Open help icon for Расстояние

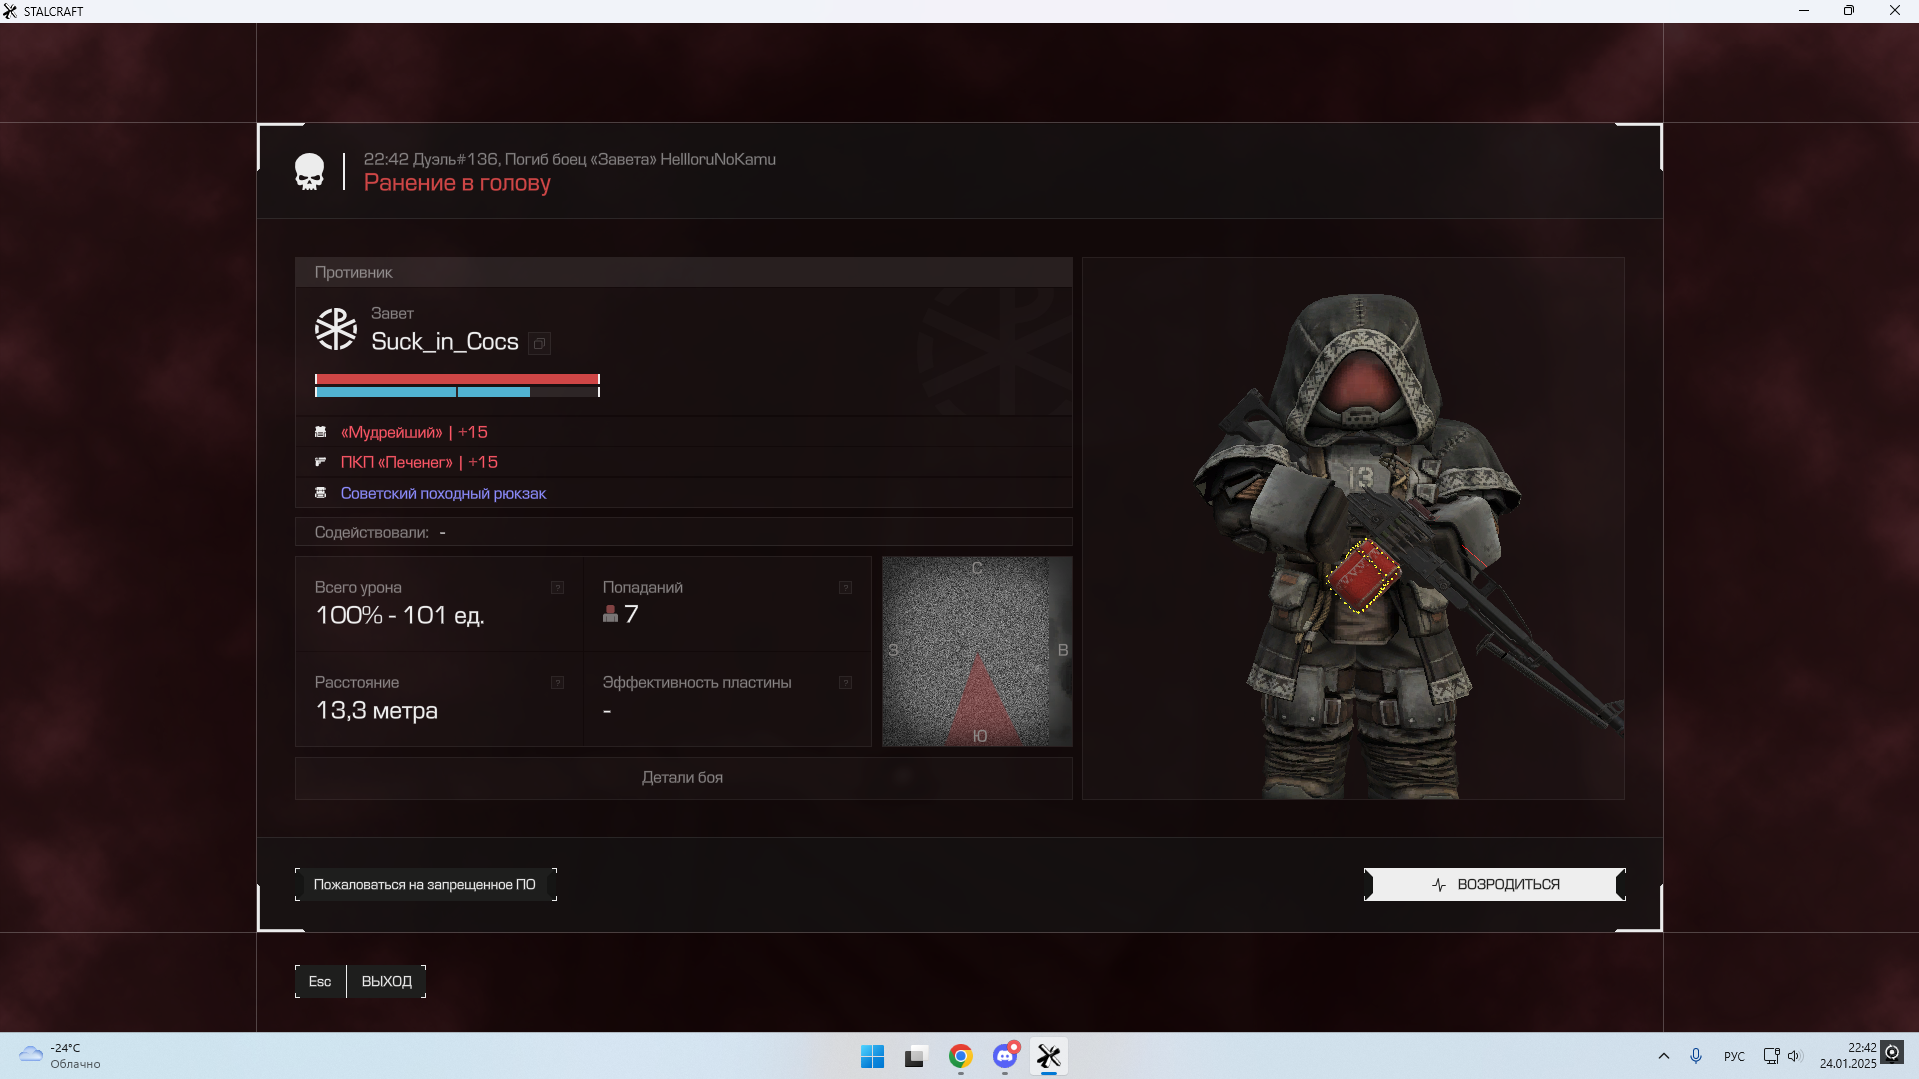click(x=558, y=683)
